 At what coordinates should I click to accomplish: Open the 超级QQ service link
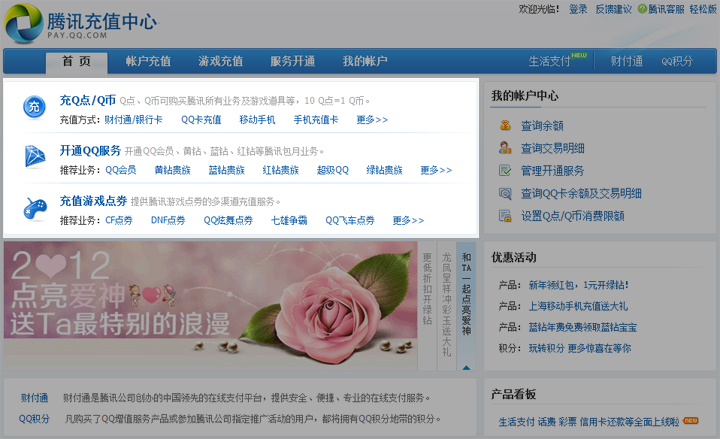[332, 170]
